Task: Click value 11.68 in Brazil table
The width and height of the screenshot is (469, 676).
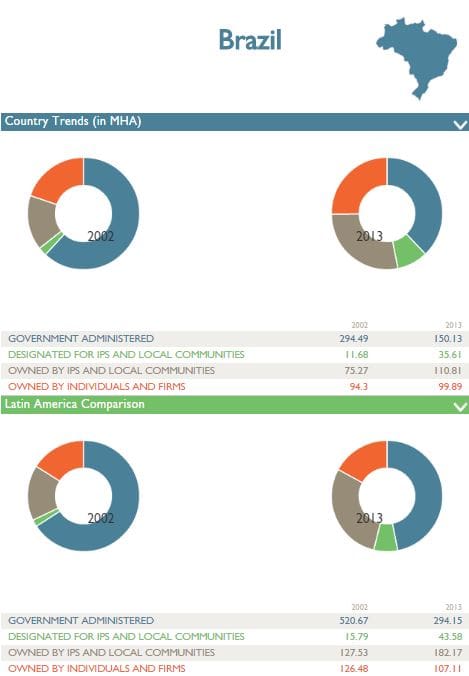Action: coord(356,355)
